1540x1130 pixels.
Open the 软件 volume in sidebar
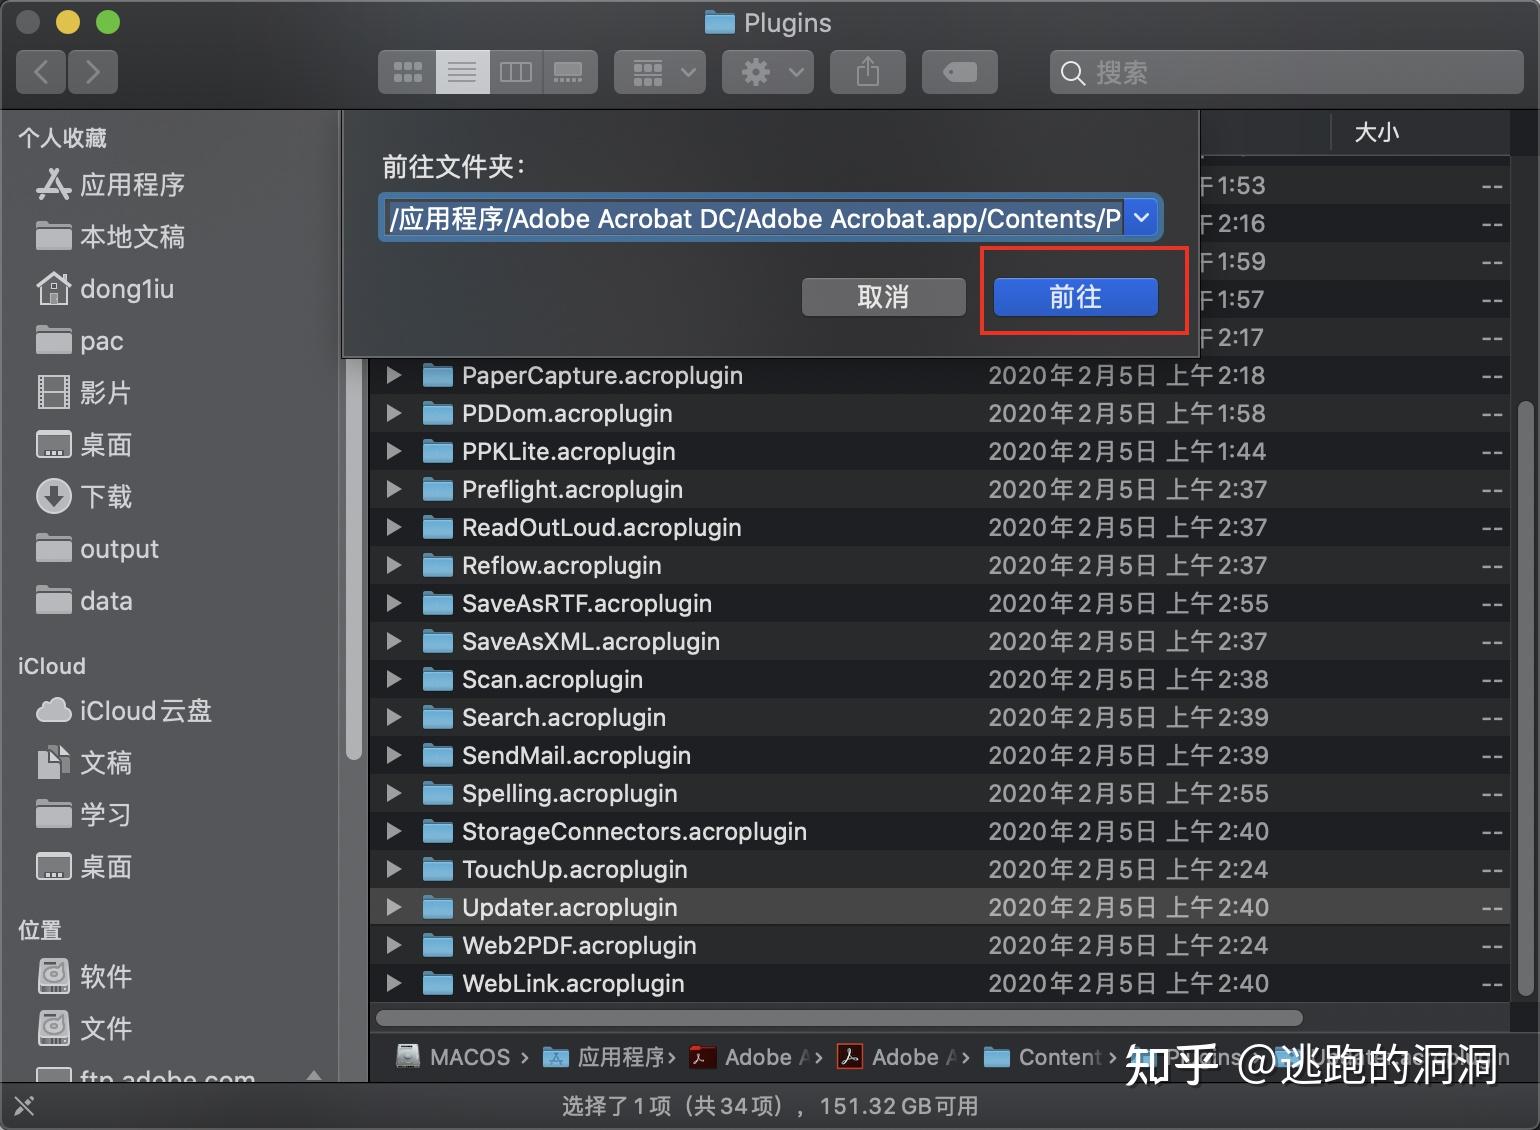click(x=84, y=976)
